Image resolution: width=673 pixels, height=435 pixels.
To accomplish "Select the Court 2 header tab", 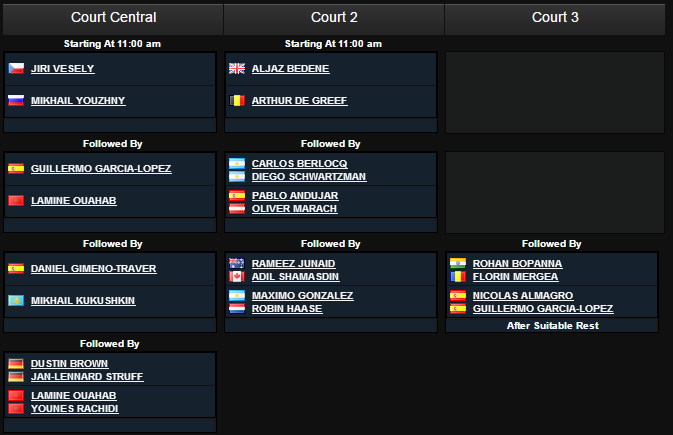I will [334, 19].
